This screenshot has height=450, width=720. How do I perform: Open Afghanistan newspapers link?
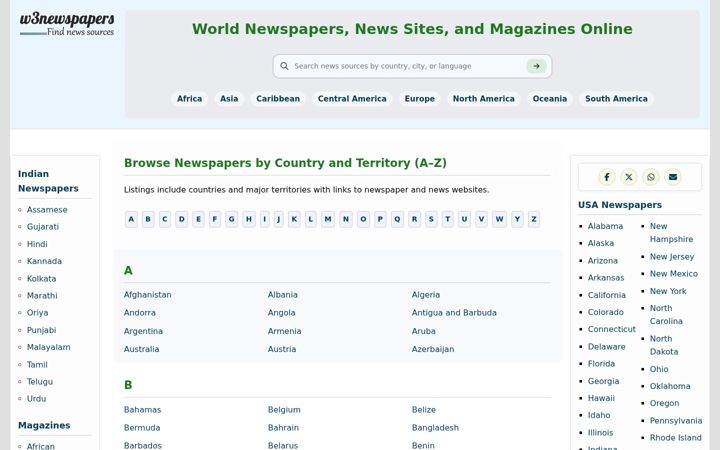coord(147,295)
